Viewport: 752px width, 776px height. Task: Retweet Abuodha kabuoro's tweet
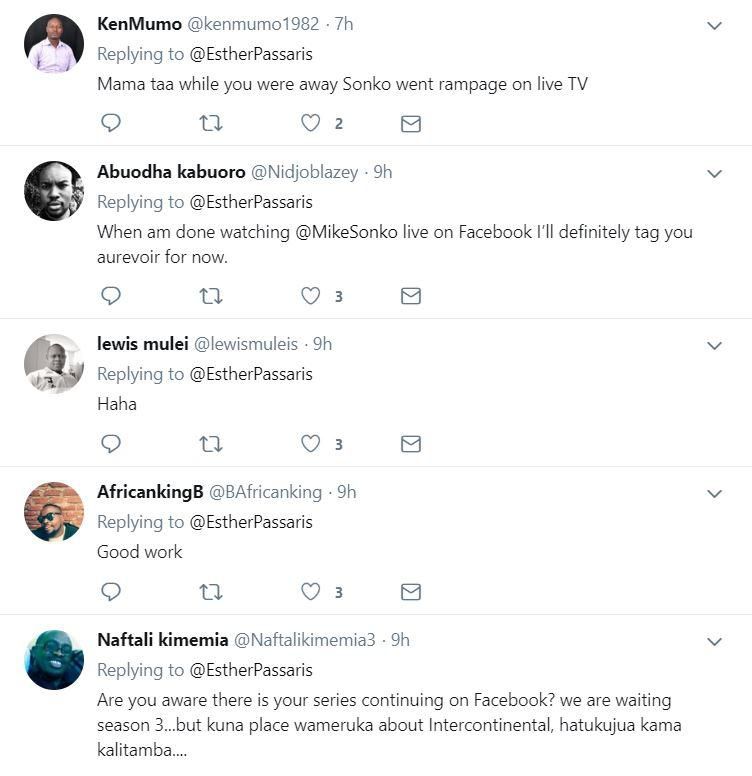(x=211, y=296)
